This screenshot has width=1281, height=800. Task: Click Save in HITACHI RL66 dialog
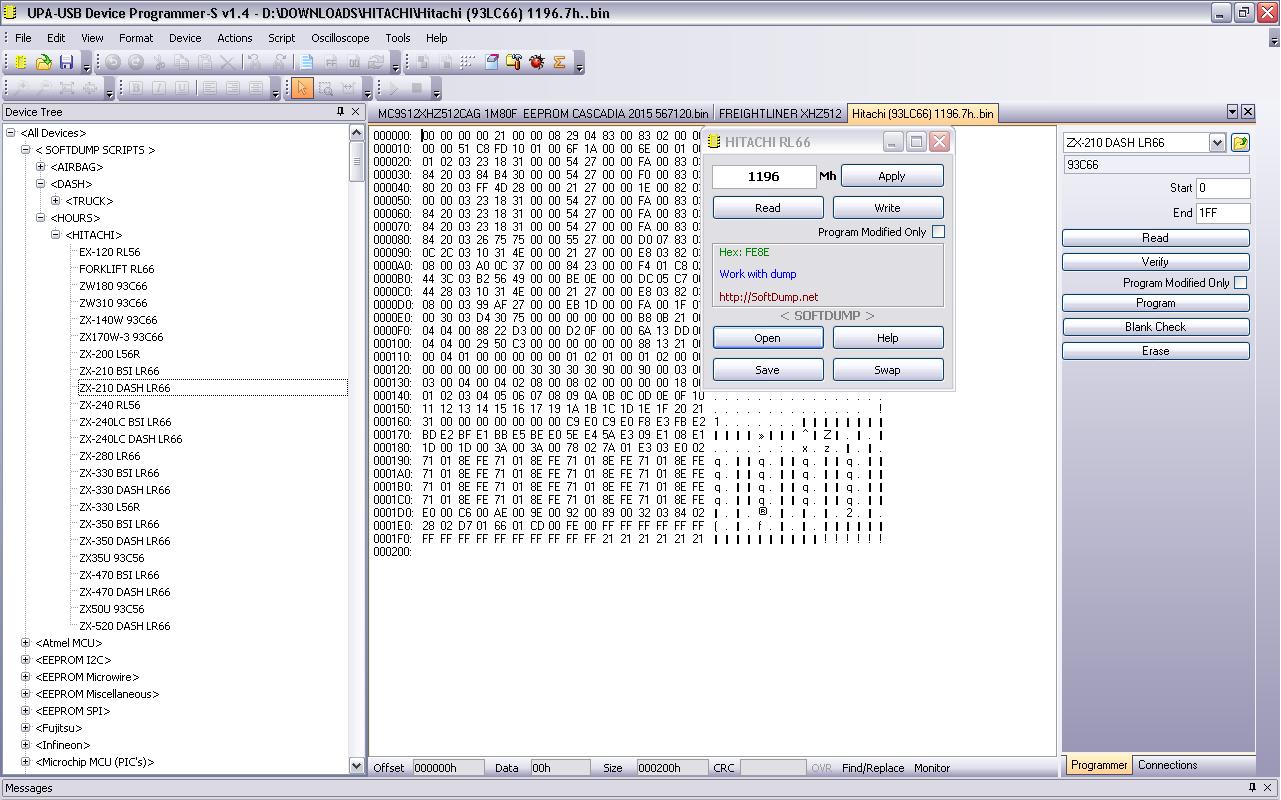point(768,370)
